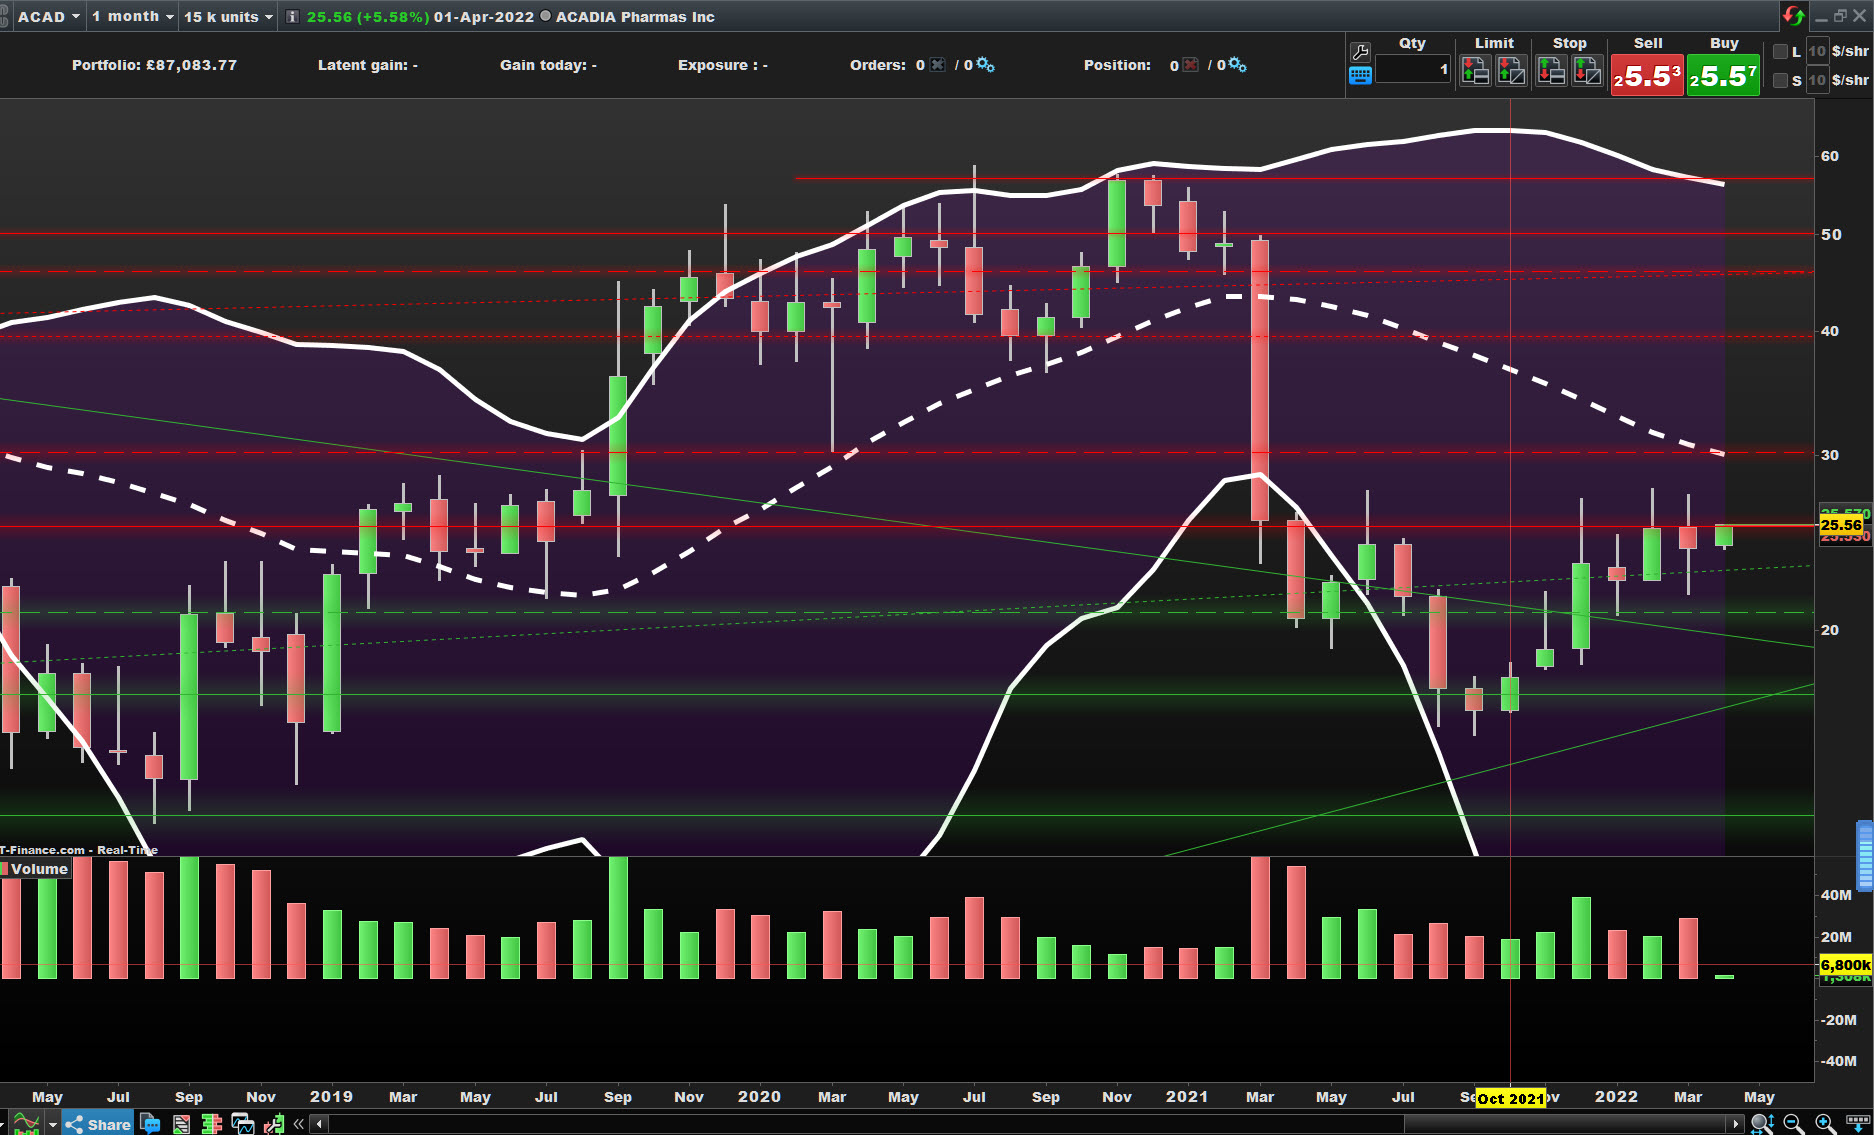Click the S distance field showing 10
Image resolution: width=1874 pixels, height=1135 pixels.
pyautogui.click(x=1817, y=80)
